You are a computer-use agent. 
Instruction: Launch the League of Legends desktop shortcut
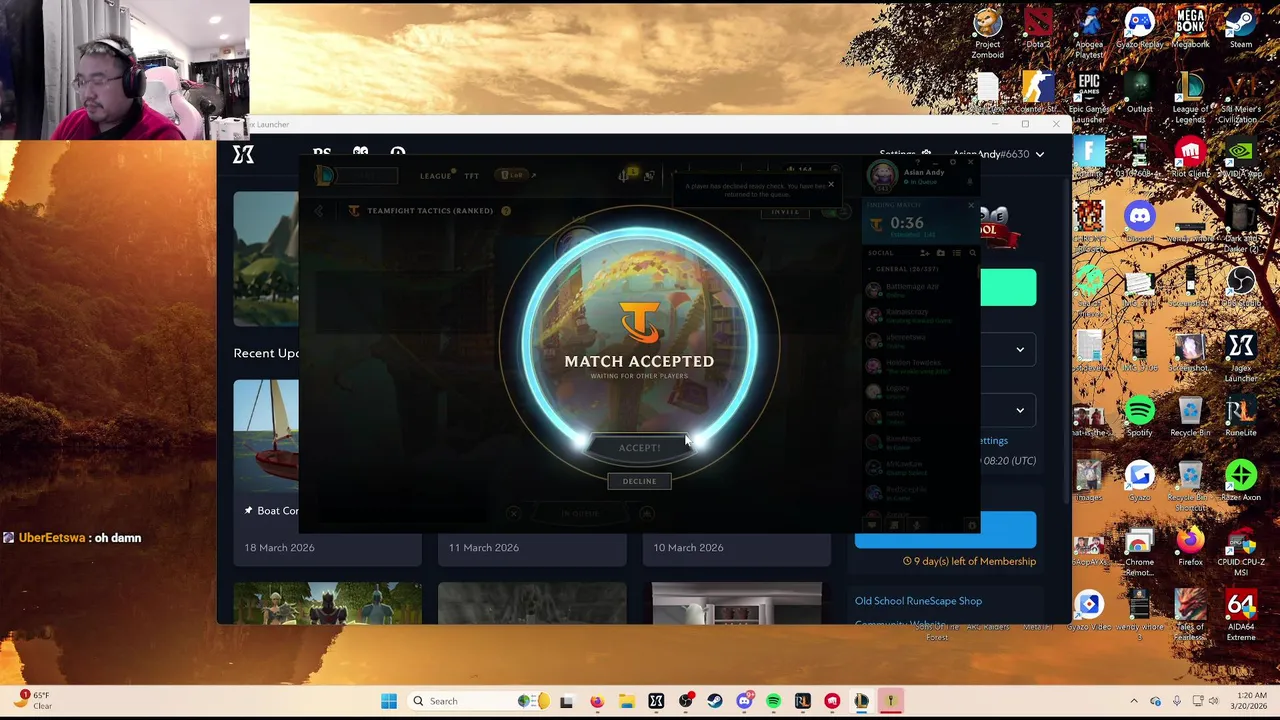point(1190,97)
